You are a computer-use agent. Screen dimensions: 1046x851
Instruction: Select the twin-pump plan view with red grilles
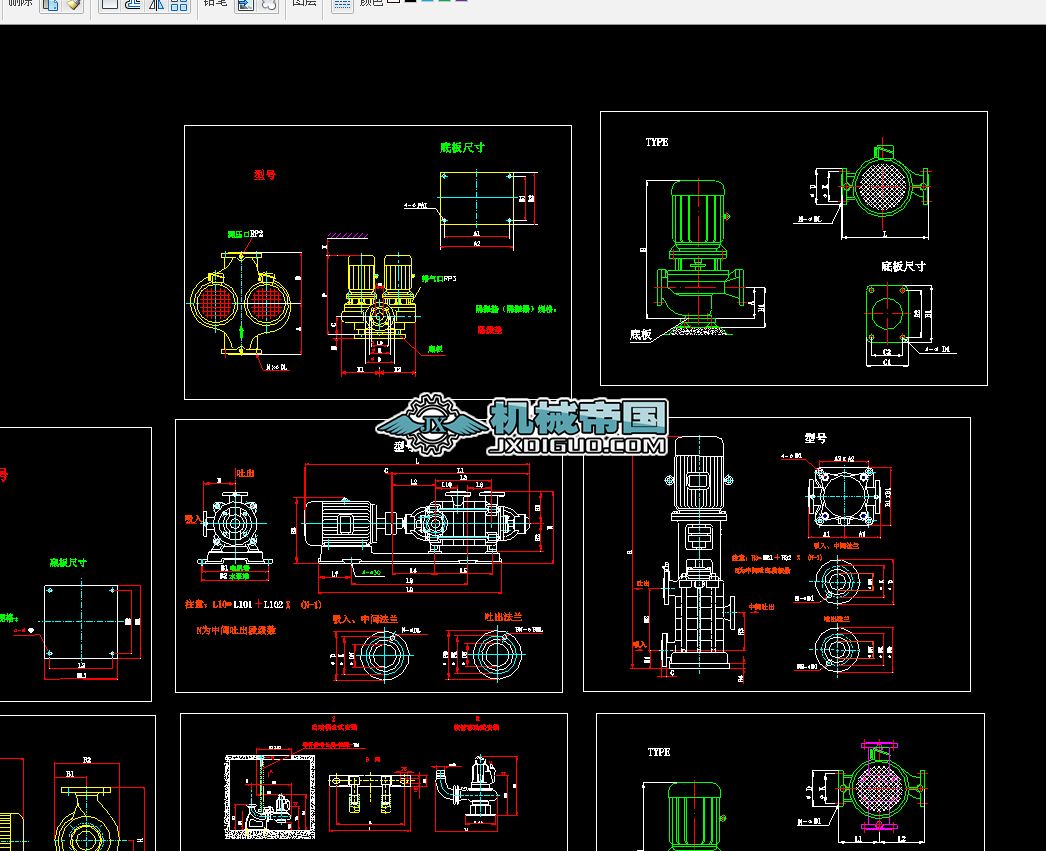pos(241,304)
